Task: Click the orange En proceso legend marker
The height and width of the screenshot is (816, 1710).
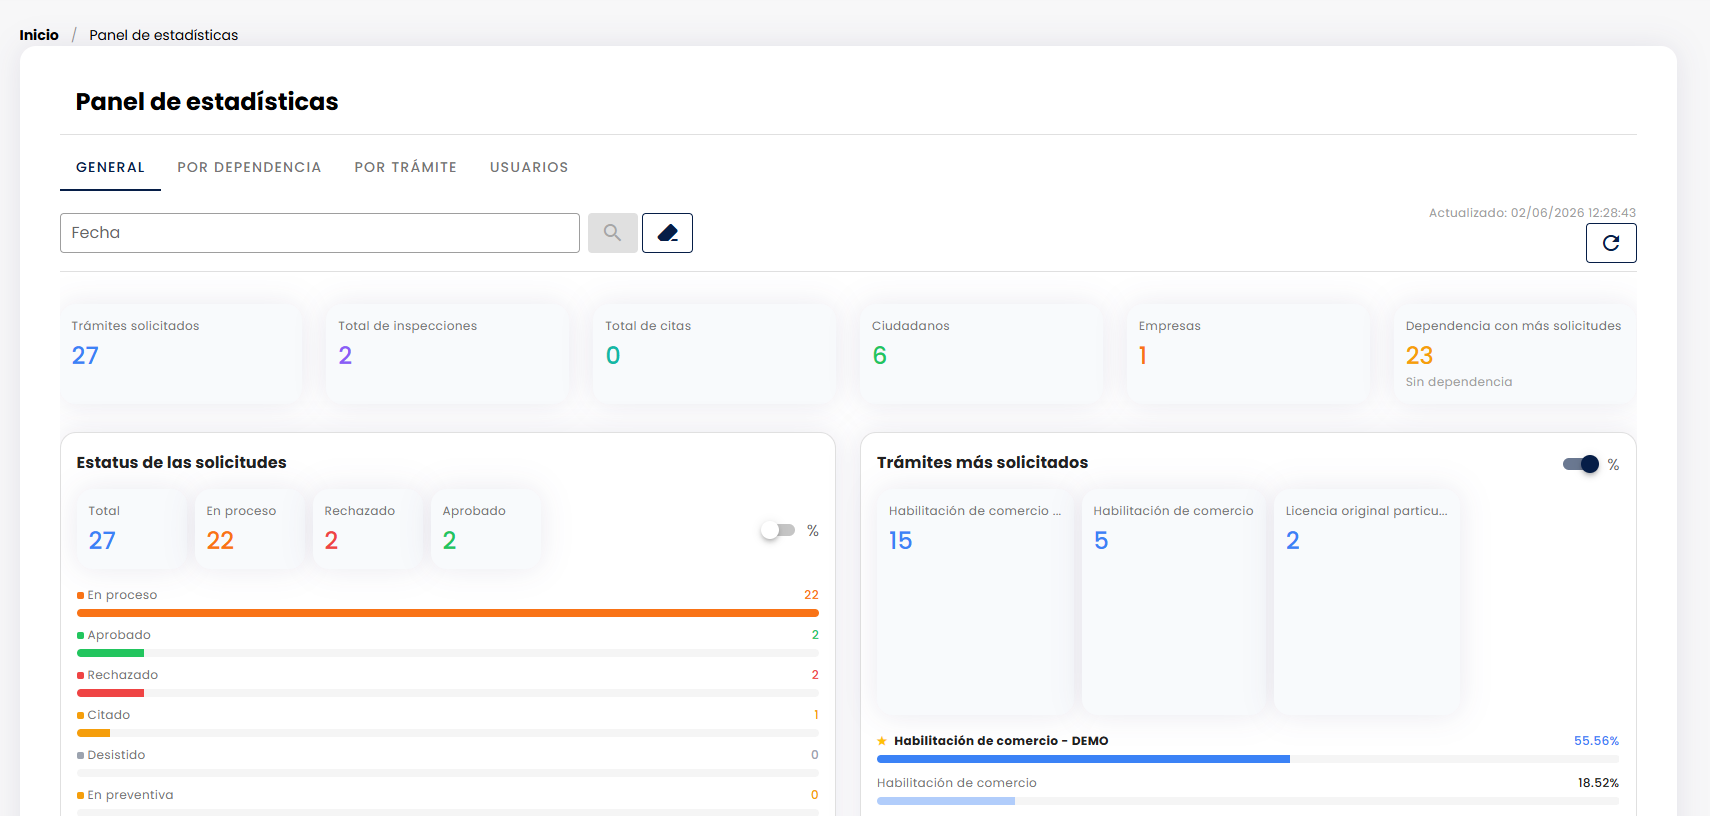Action: [x=80, y=595]
